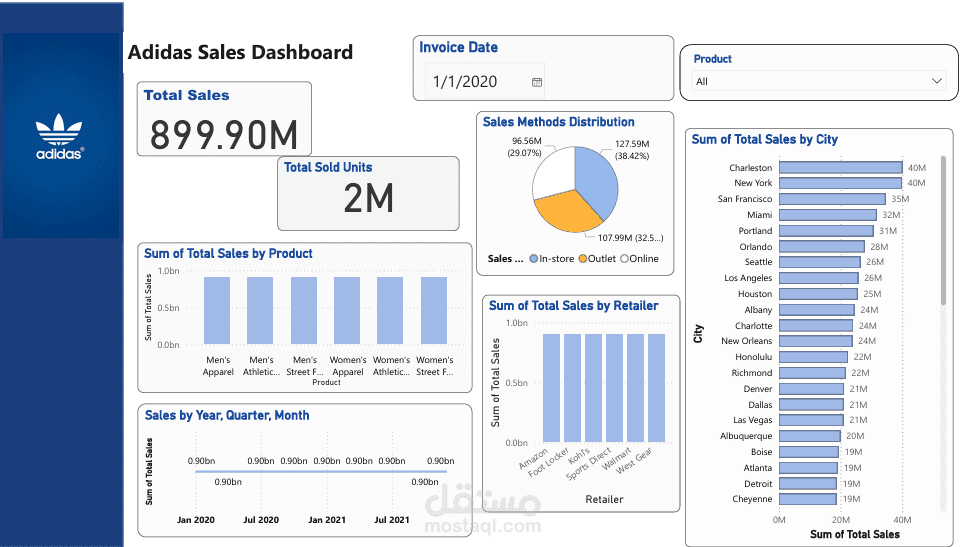Click the Sales by Year, Quarter, Month title
The height and width of the screenshot is (547, 967).
[227, 416]
